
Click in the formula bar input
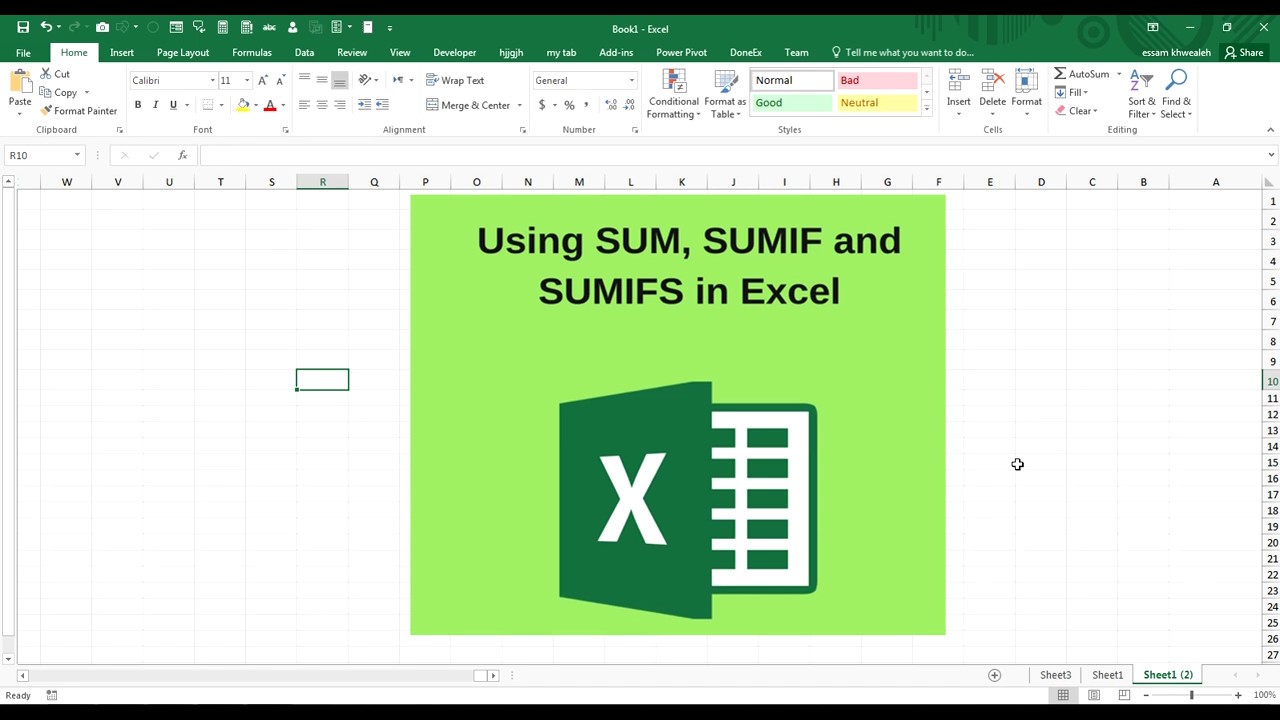733,155
